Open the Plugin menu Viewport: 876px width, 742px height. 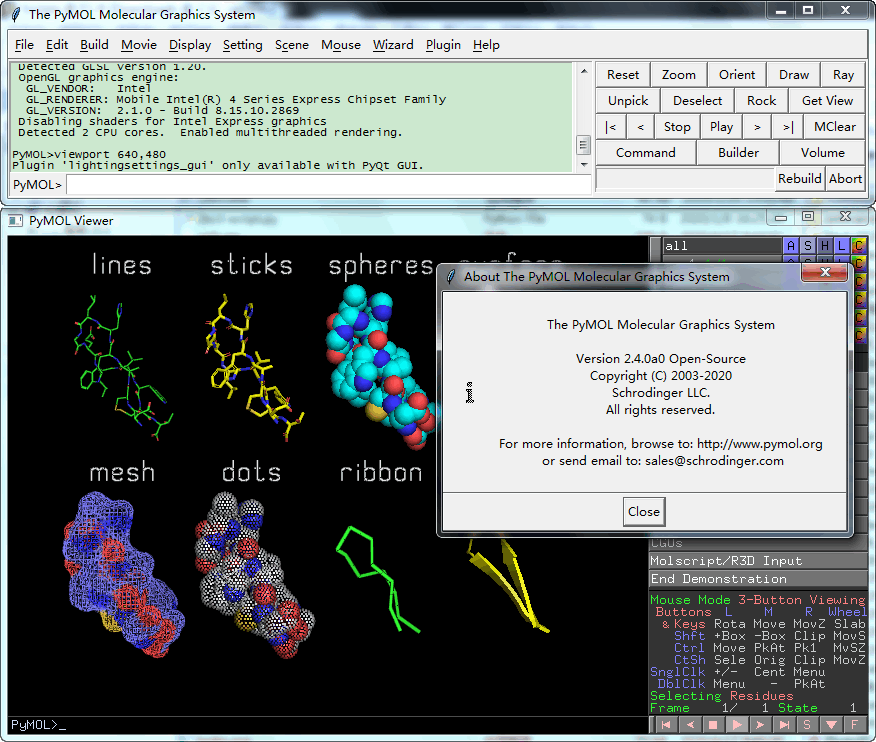click(x=443, y=45)
